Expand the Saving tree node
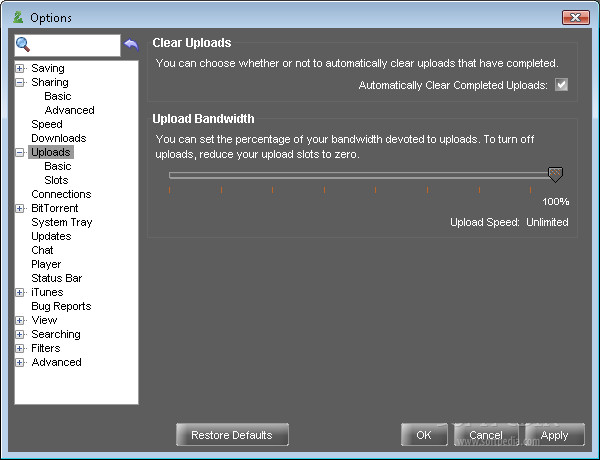Image resolution: width=600 pixels, height=460 pixels. pos(20,69)
